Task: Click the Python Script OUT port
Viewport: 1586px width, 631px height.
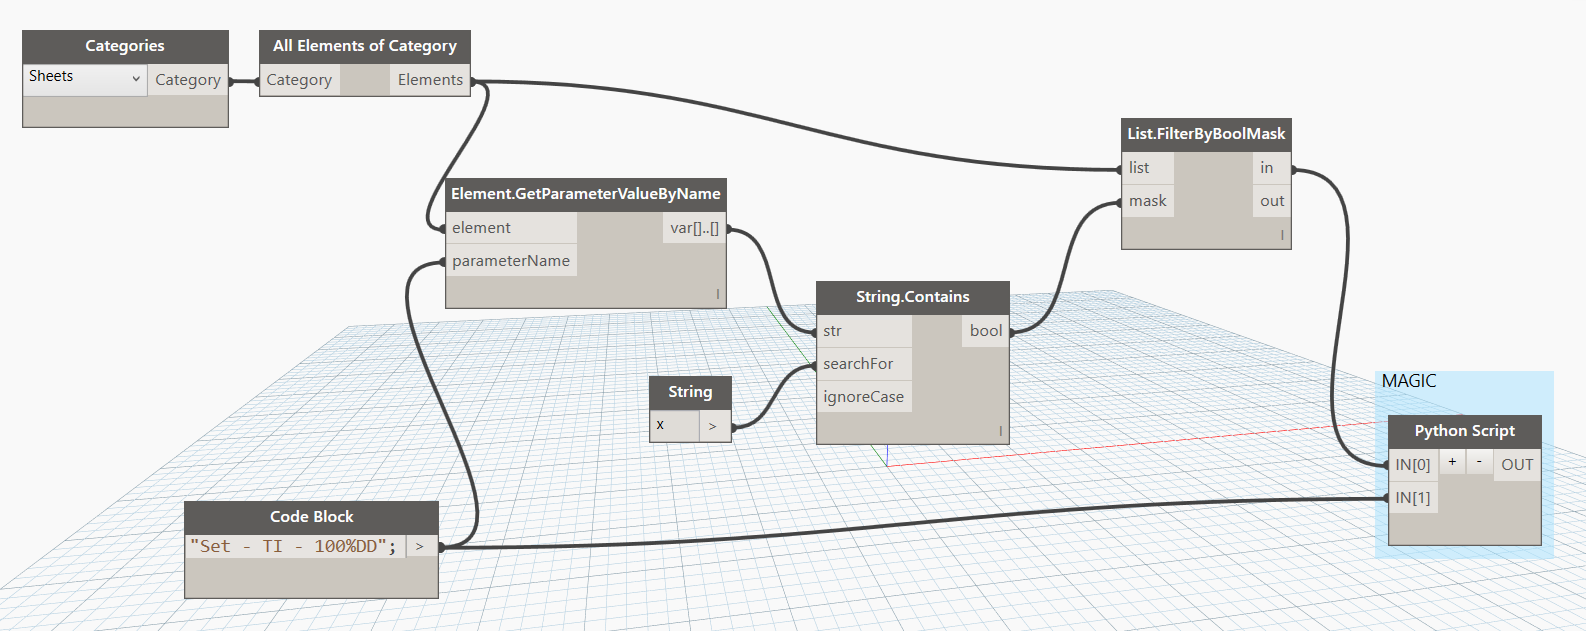Action: (1516, 464)
